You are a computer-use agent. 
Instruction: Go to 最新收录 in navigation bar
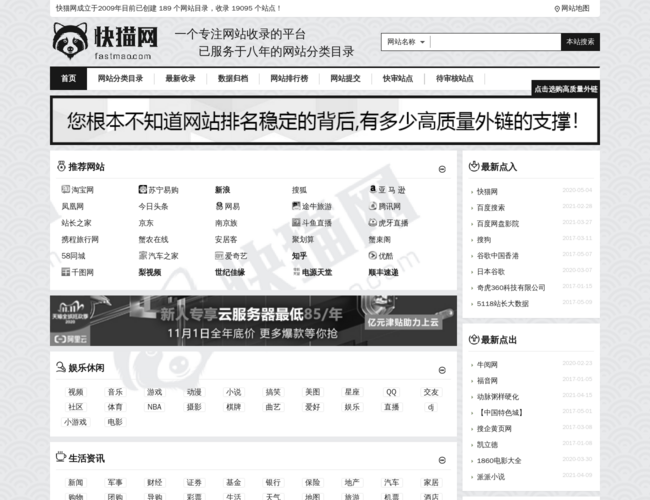point(180,78)
